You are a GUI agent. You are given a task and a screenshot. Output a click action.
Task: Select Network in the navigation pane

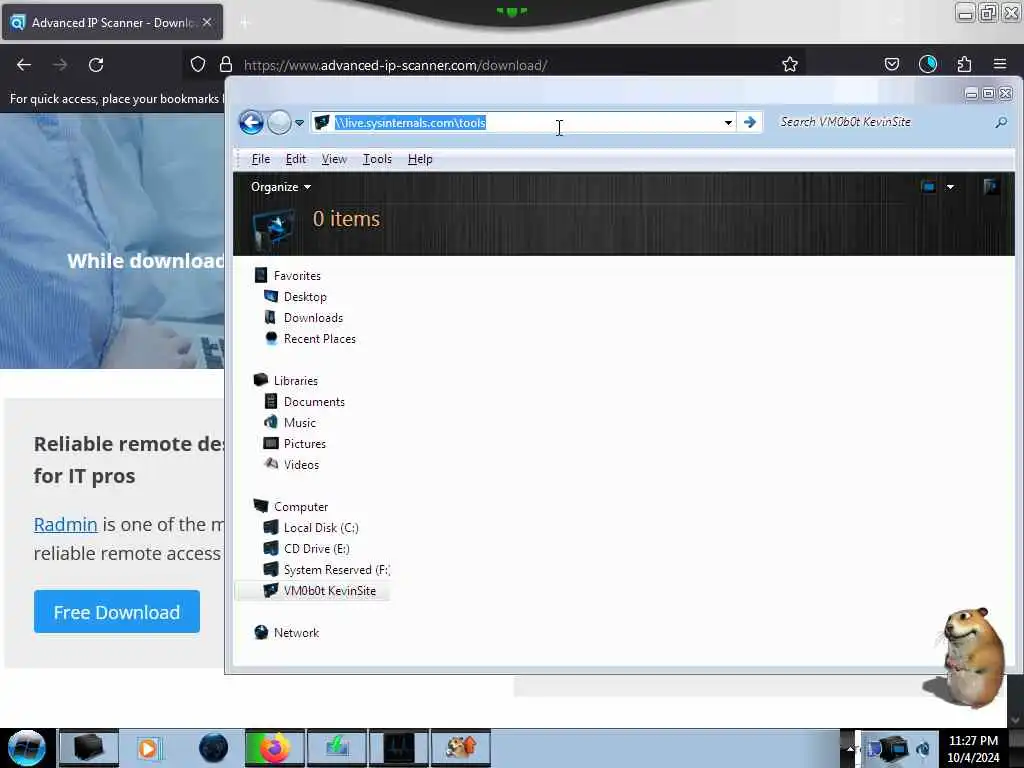296,632
